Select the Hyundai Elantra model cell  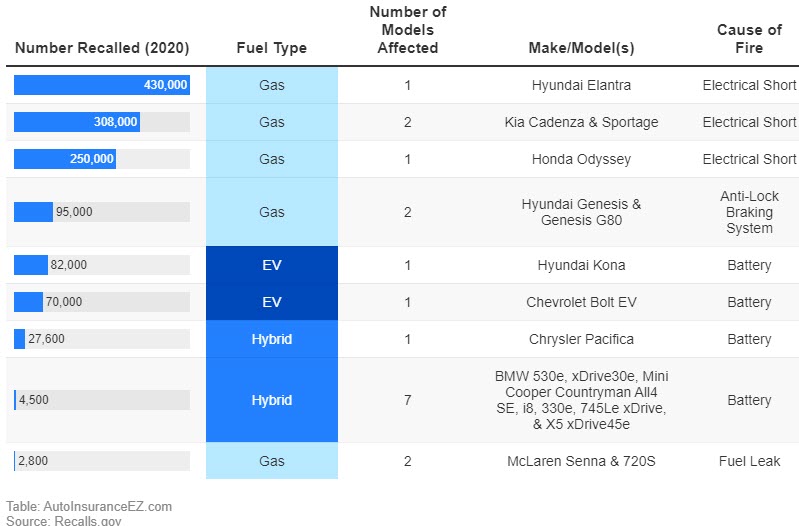click(581, 85)
